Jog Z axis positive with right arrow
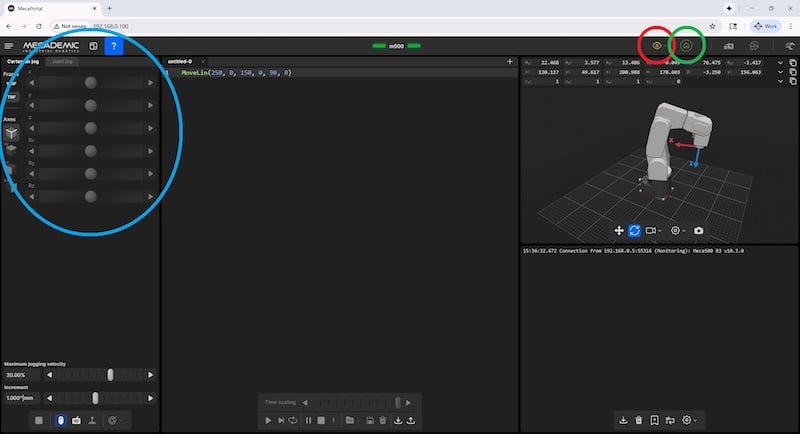800x434 pixels. coord(151,128)
